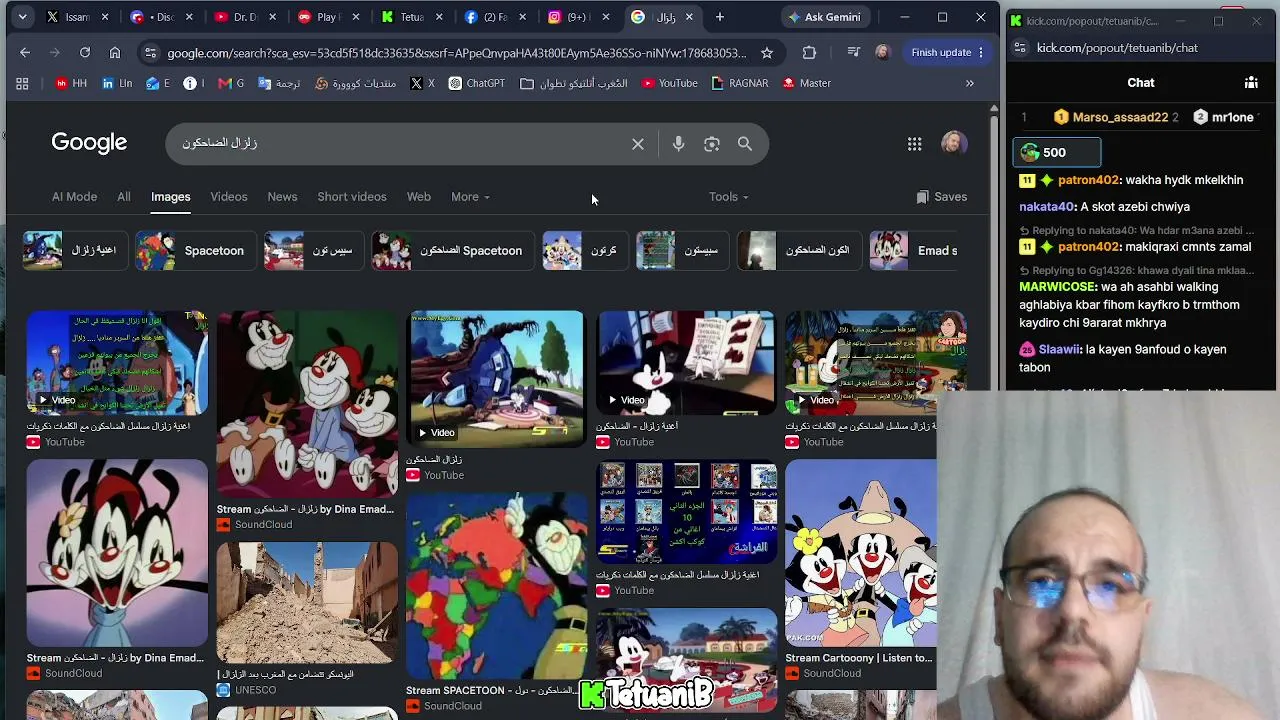The width and height of the screenshot is (1280, 720).
Task: Open the bookmarks apps grid icon
Action: point(22,83)
